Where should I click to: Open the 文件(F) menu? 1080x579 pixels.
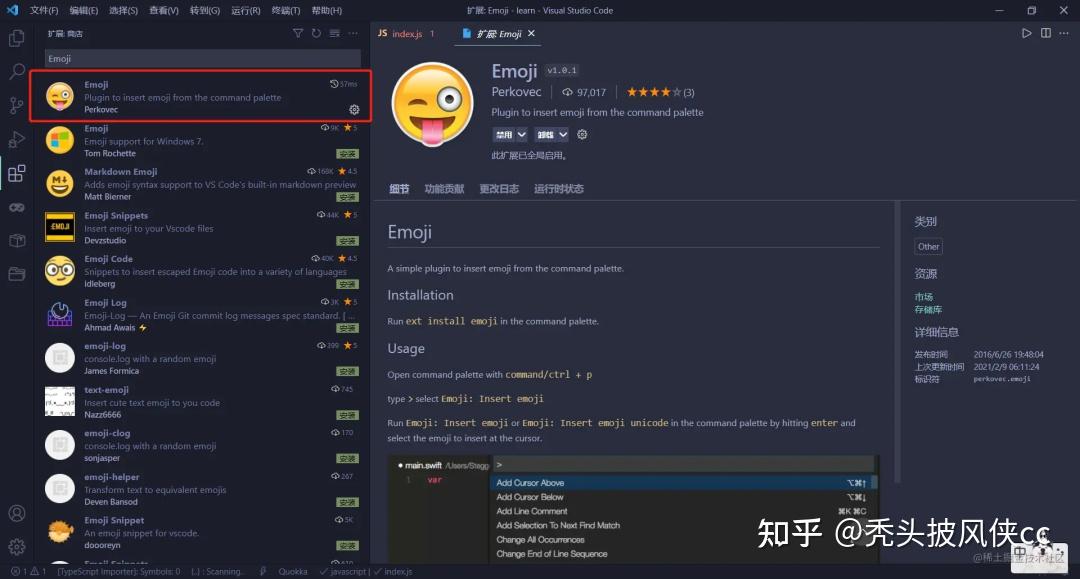click(x=44, y=10)
